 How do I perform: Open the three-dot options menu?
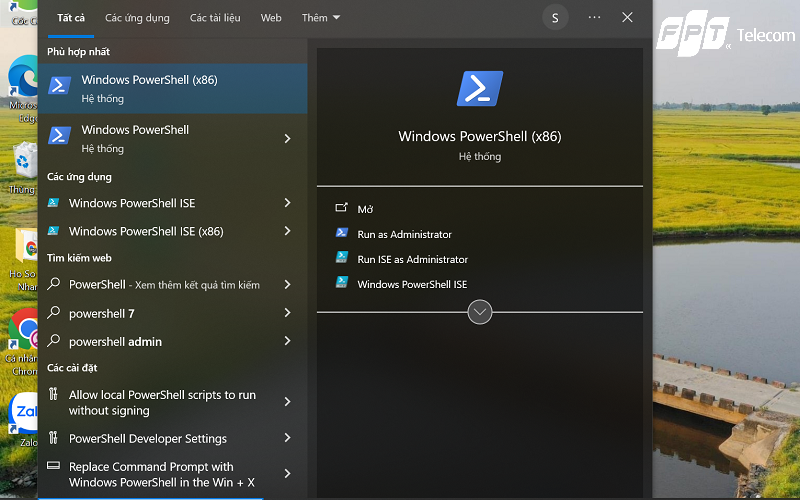[x=594, y=17]
